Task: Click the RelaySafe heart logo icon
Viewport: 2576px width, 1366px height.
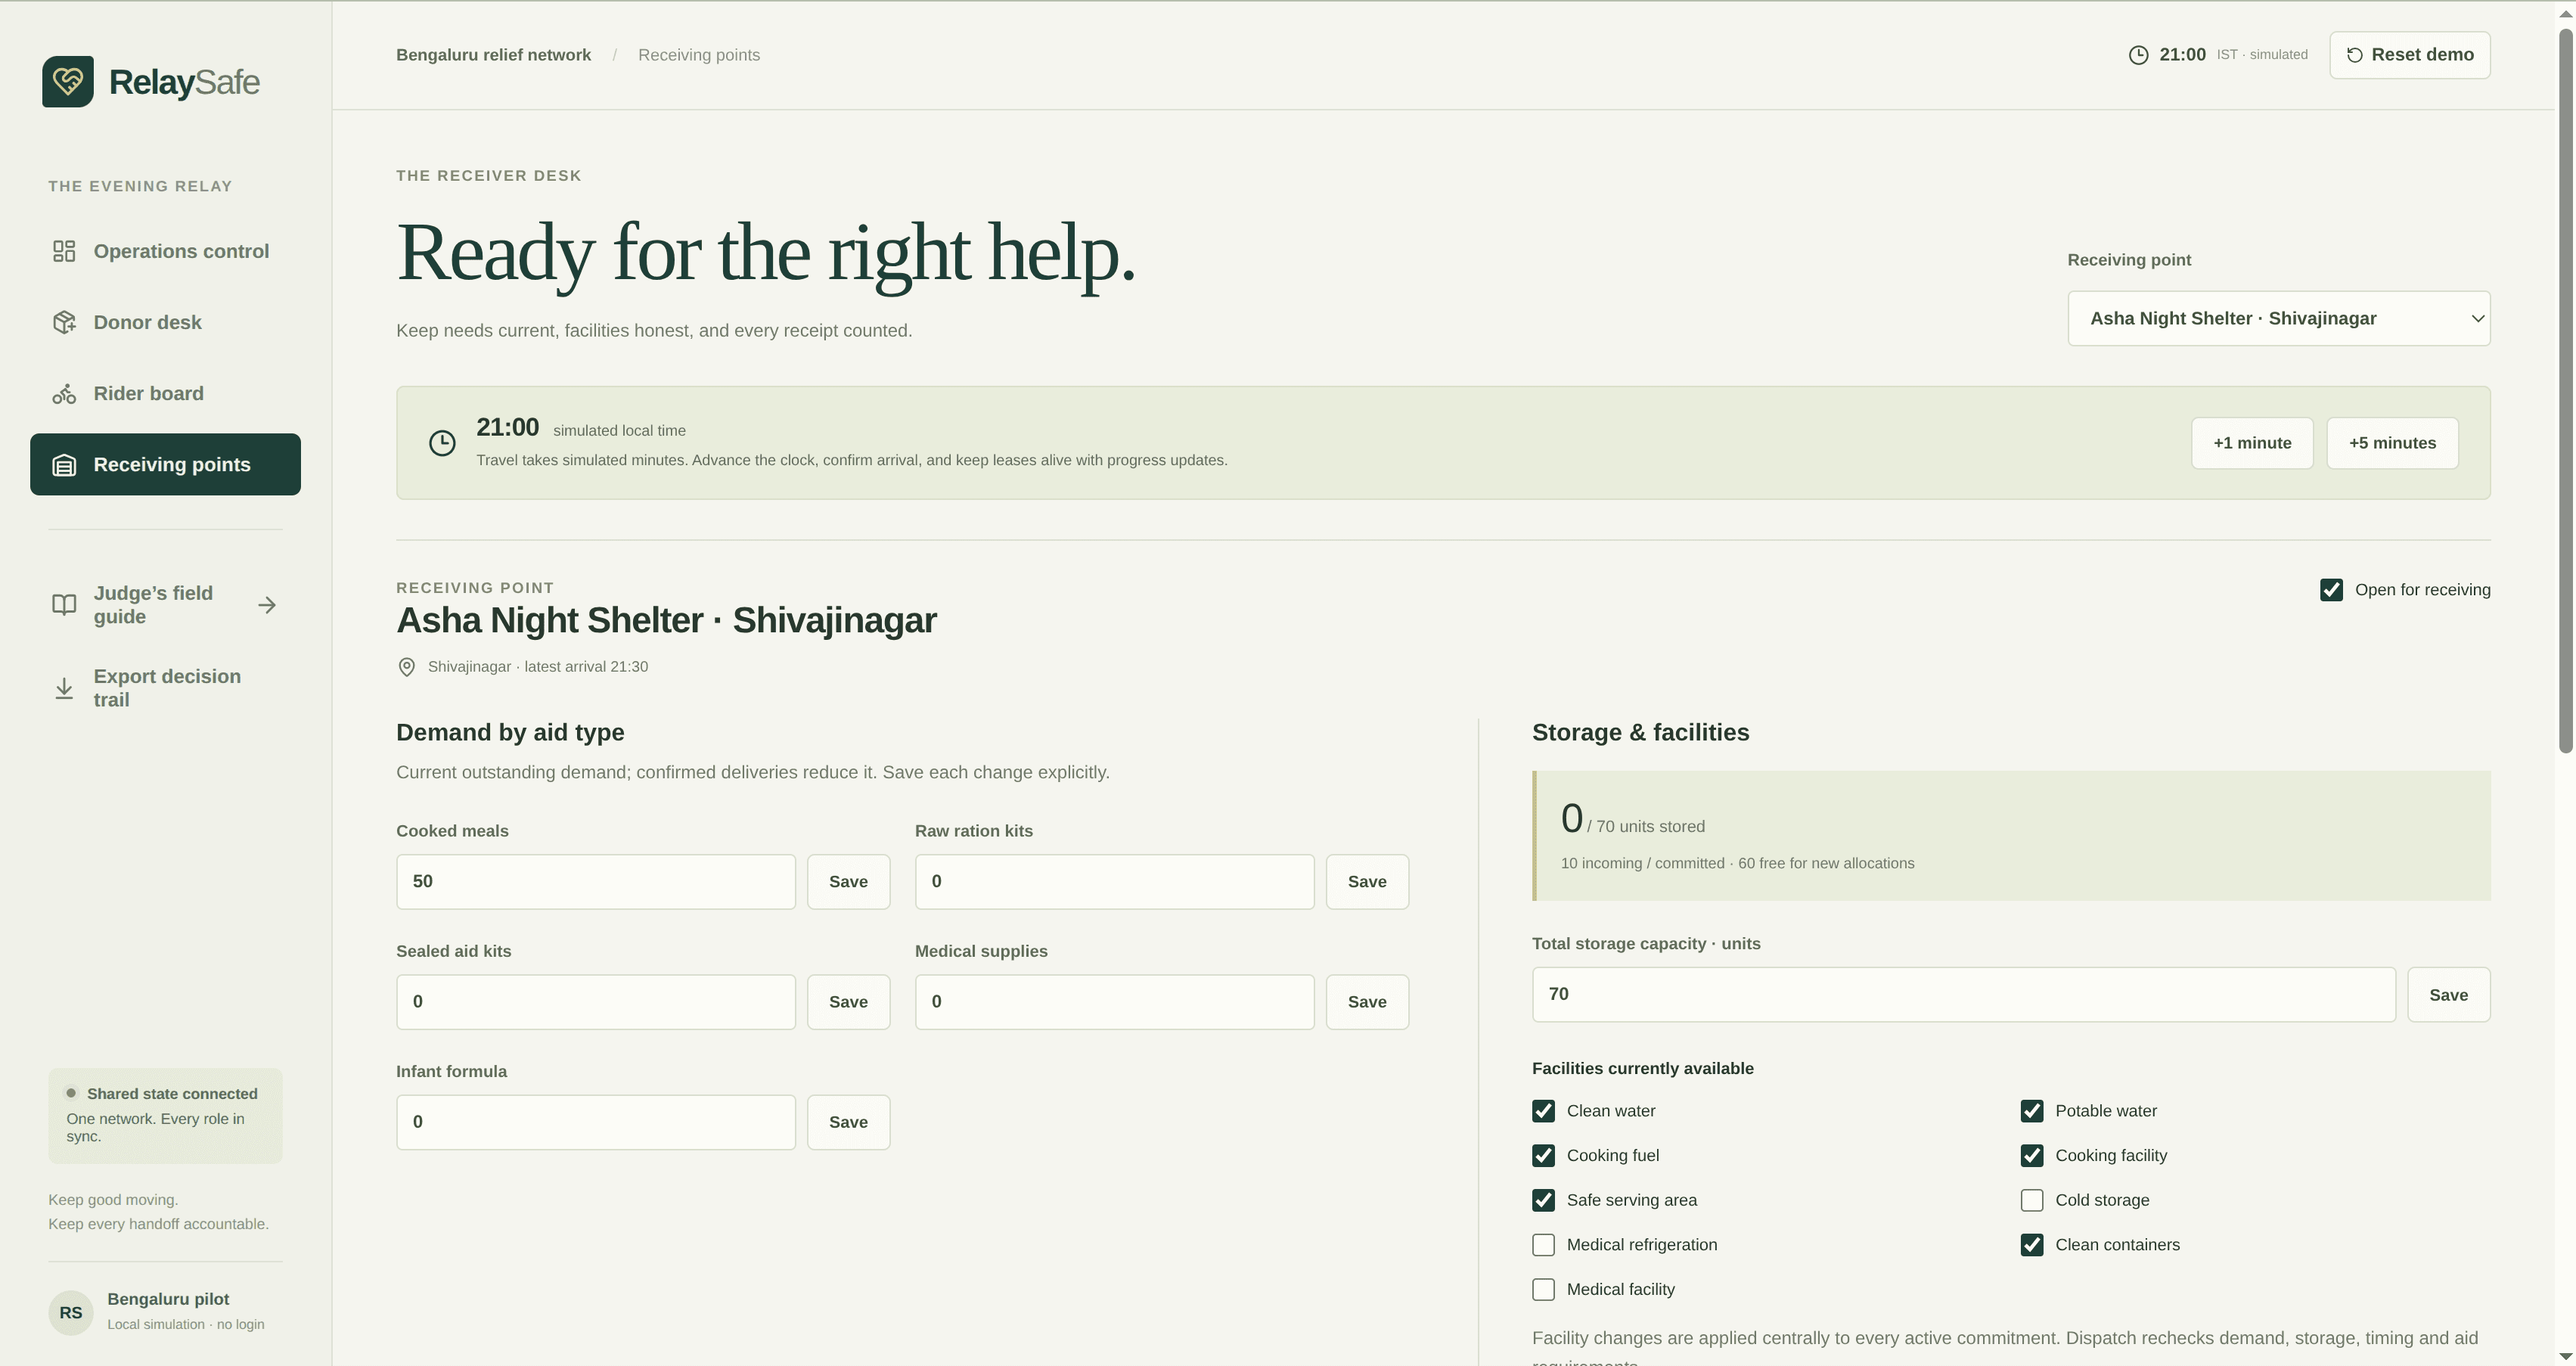Action: tap(68, 81)
